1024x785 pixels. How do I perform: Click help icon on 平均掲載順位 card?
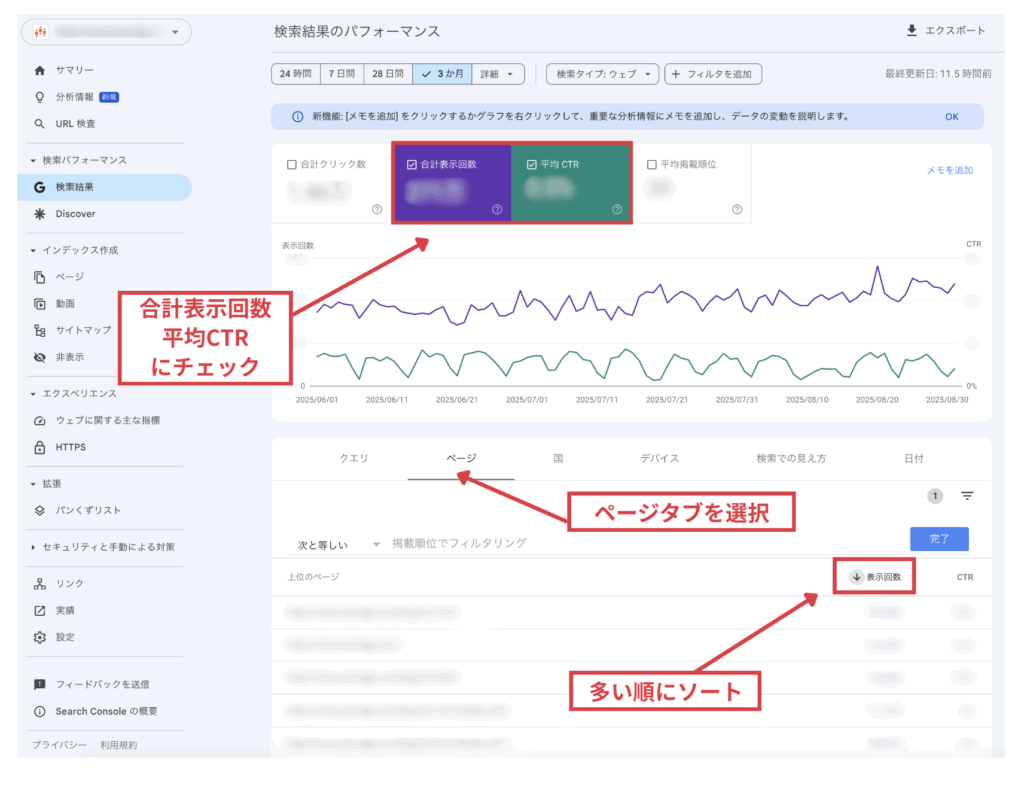click(737, 210)
